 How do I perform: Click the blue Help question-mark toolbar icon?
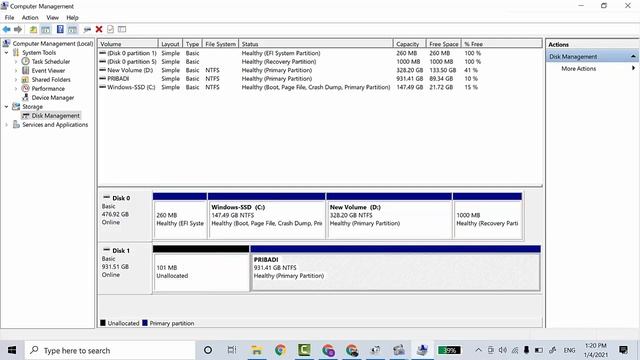[60, 29]
